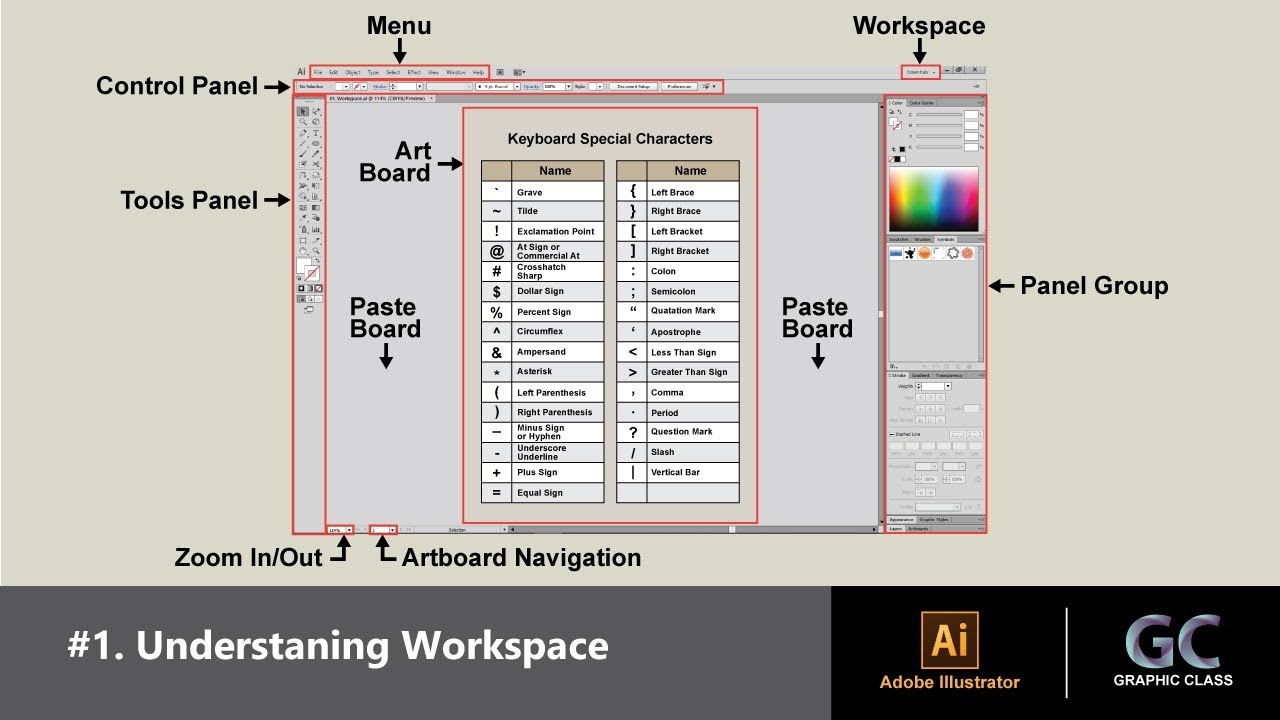Image resolution: width=1280 pixels, height=720 pixels.
Task: Select the Gradient tool
Action: (x=316, y=207)
